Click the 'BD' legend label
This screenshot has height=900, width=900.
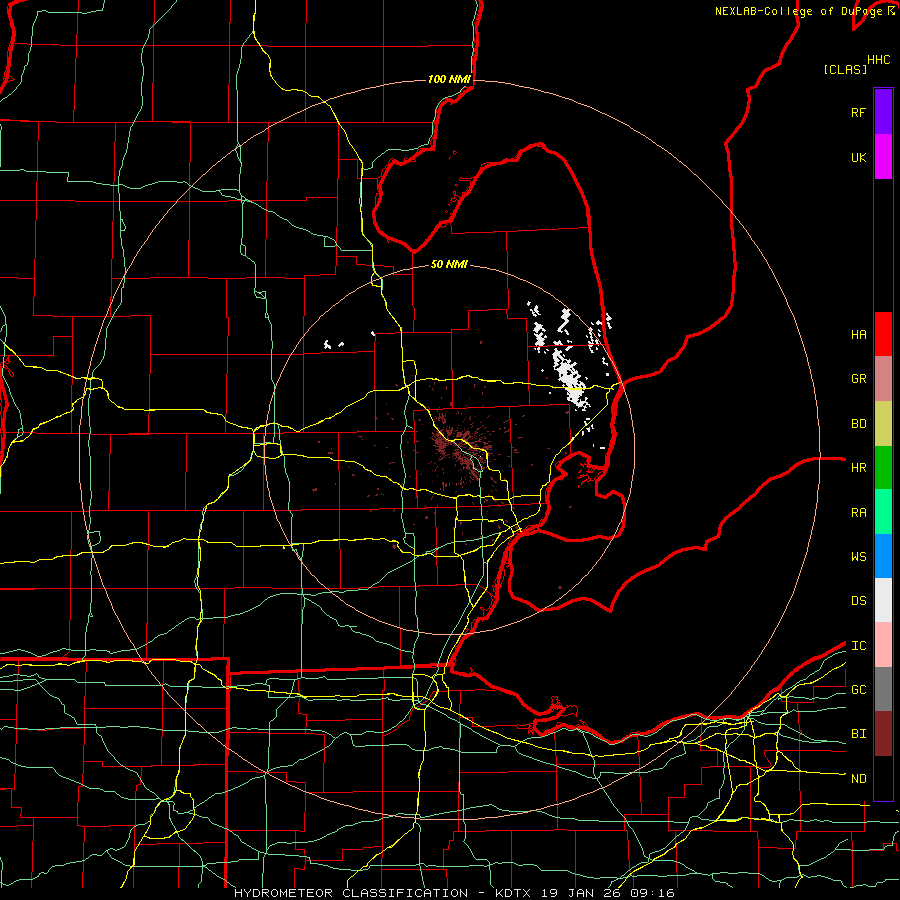point(858,424)
